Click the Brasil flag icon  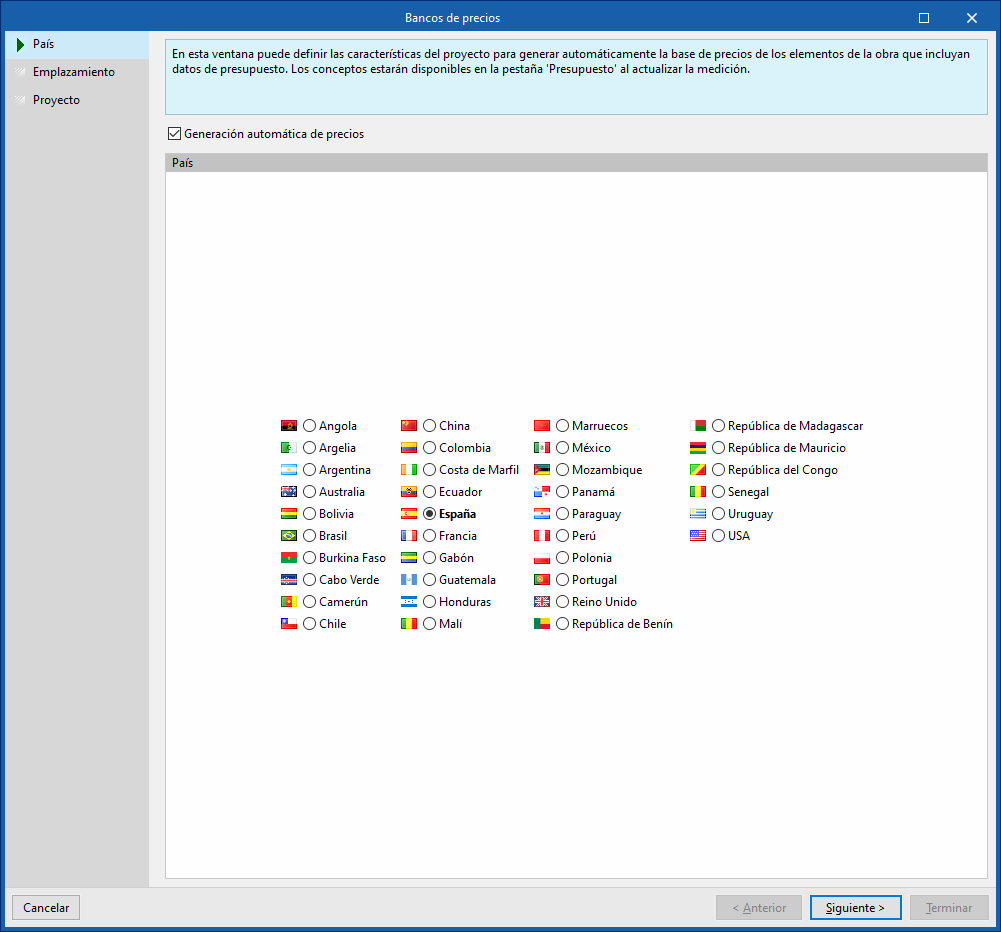289,536
